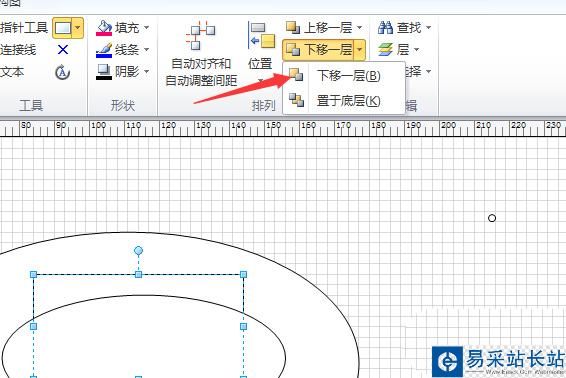This screenshot has width=566, height=378.
Task: Open the 层 layers dropdown
Action: click(399, 49)
